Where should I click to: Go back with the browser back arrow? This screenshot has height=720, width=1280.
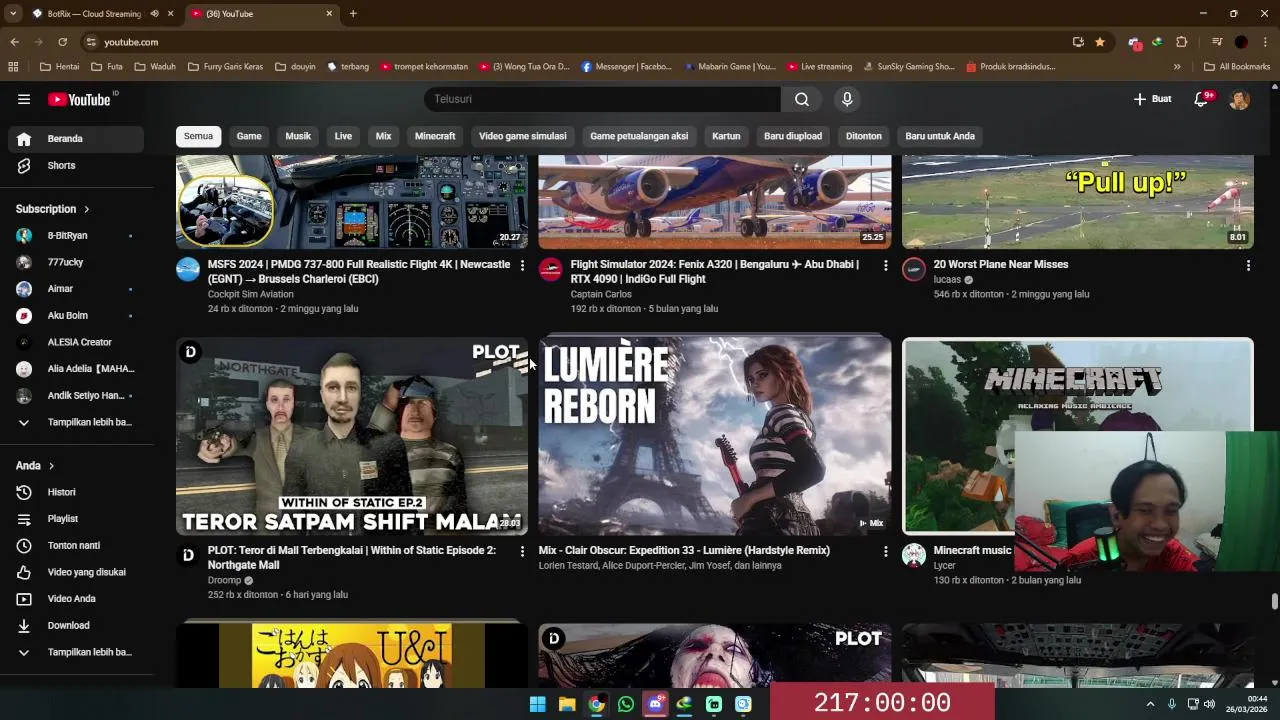(x=14, y=42)
